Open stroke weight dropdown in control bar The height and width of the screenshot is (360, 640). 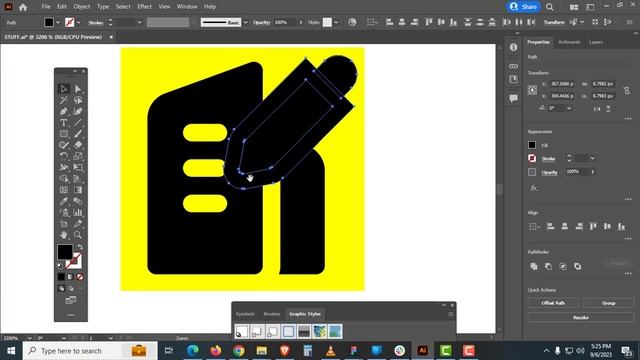(x=139, y=22)
